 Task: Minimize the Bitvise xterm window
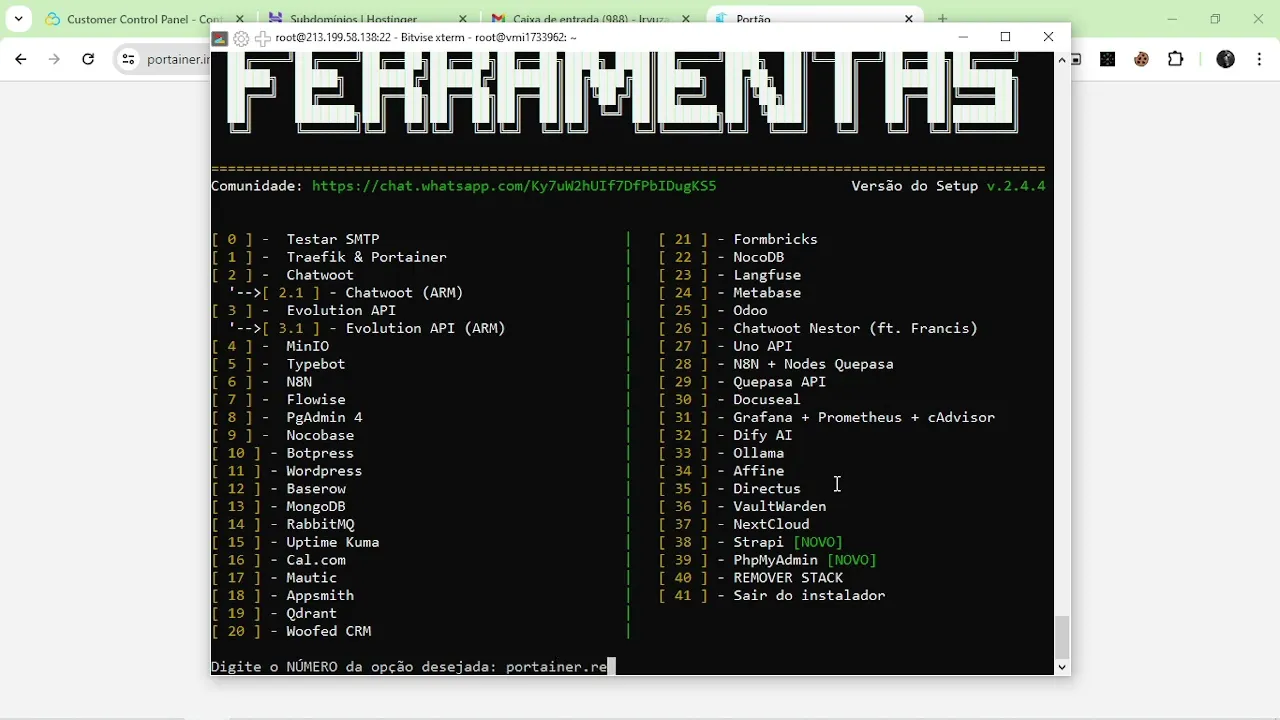[963, 37]
